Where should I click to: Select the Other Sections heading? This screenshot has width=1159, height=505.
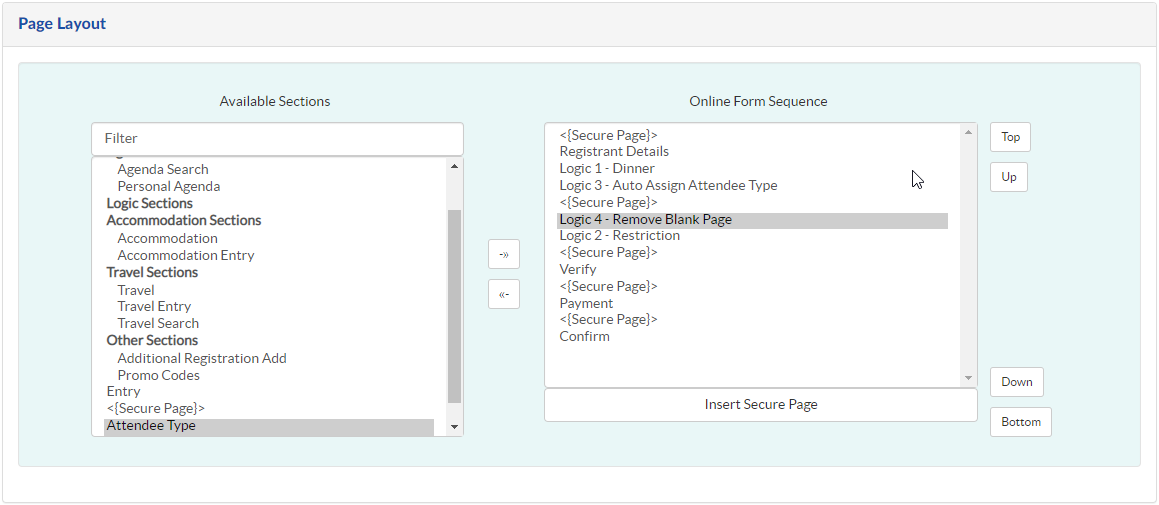pos(152,340)
